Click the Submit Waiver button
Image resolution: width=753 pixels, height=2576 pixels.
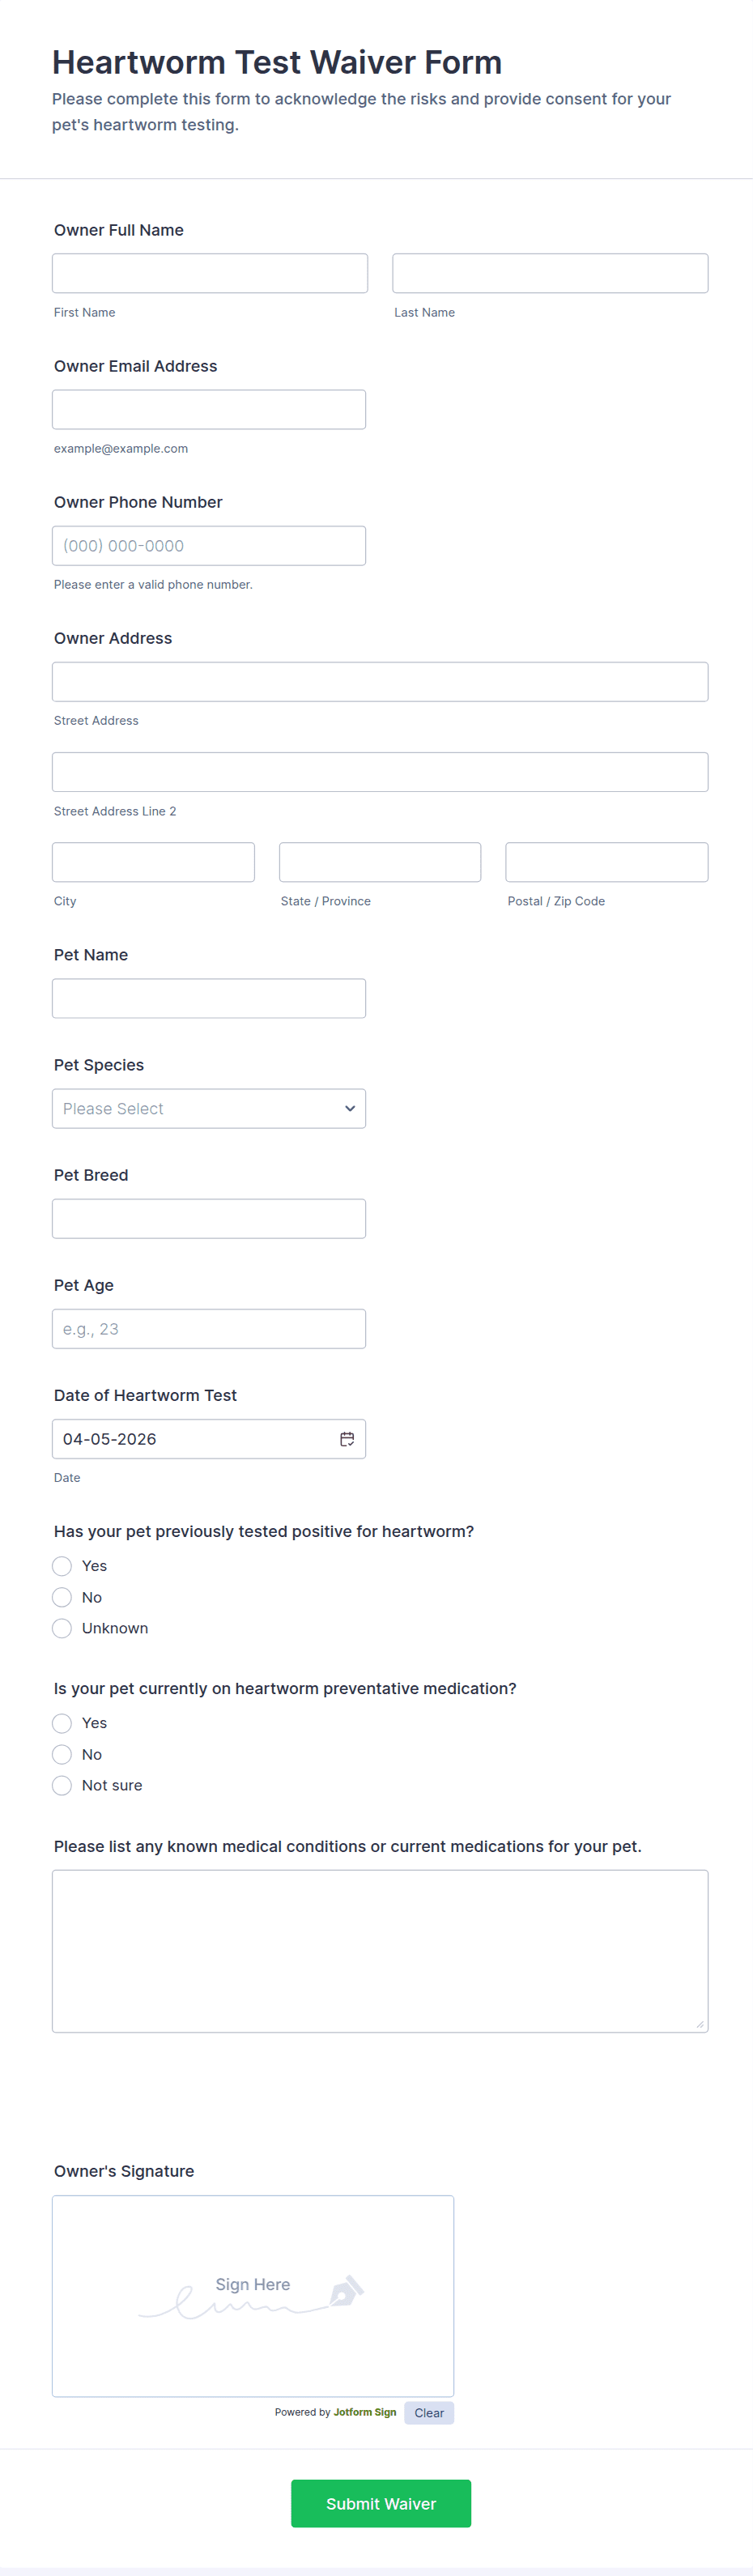pyautogui.click(x=380, y=2503)
